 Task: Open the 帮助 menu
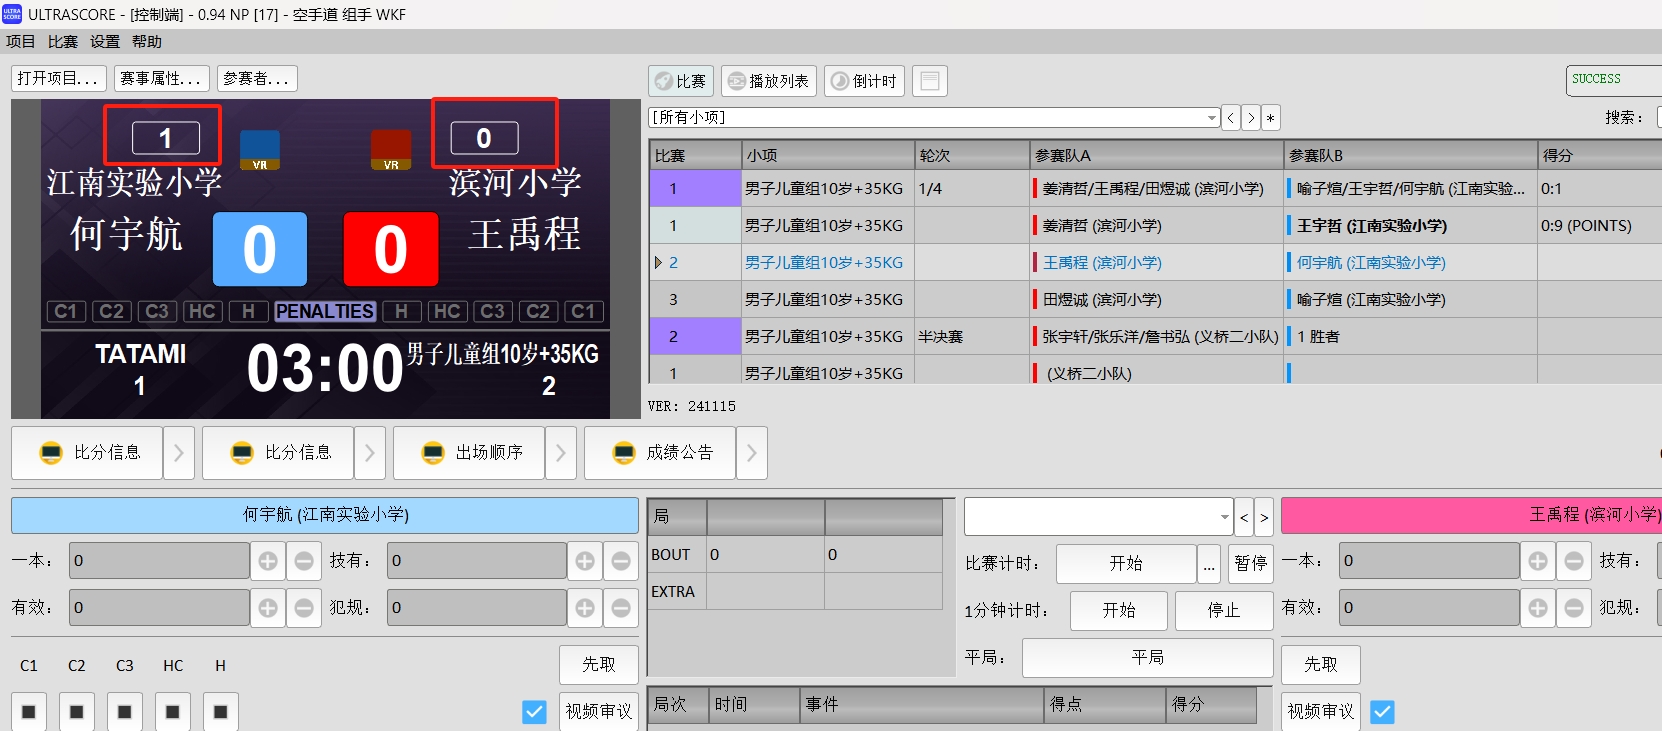pos(147,42)
